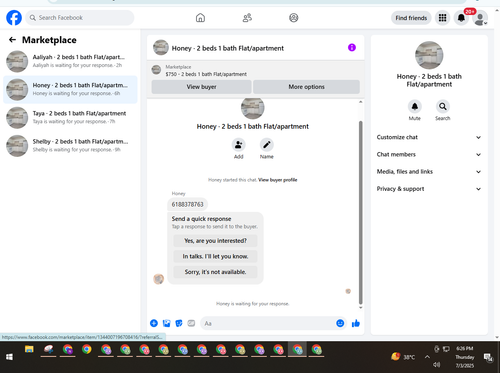Screen dimensions: 500x373
Task: Mute the conversation with bell icon
Action: coord(415,106)
